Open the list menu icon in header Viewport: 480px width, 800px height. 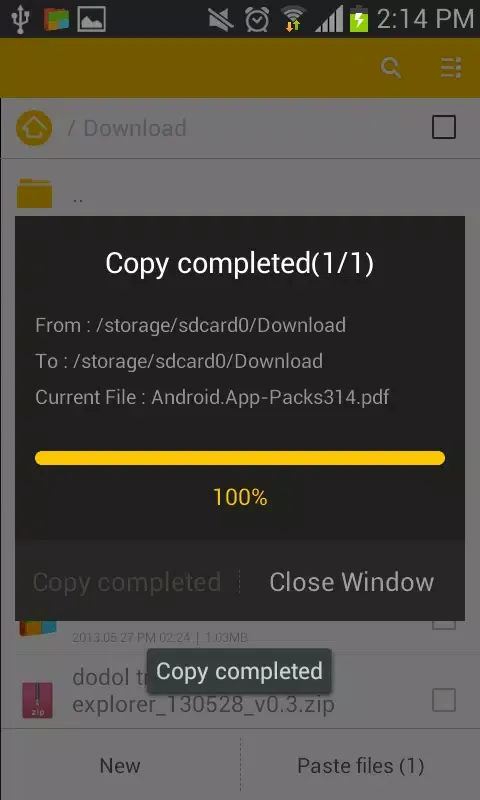(x=451, y=67)
